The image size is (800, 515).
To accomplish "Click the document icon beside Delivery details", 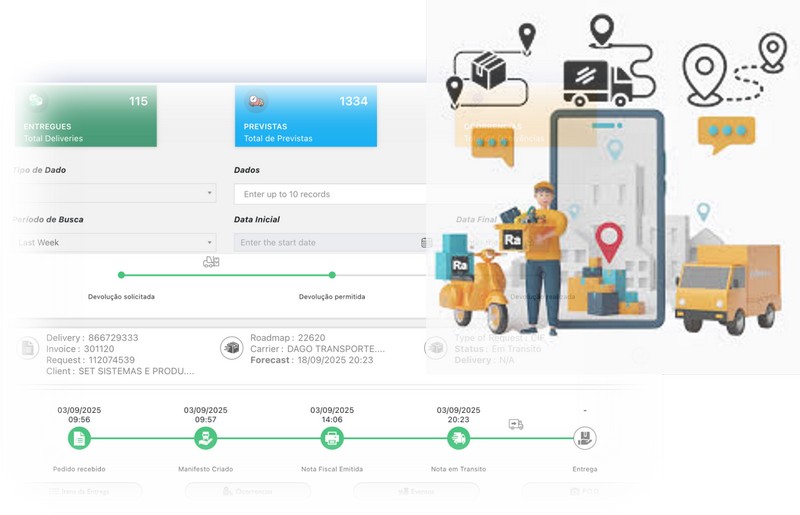I will (28, 348).
